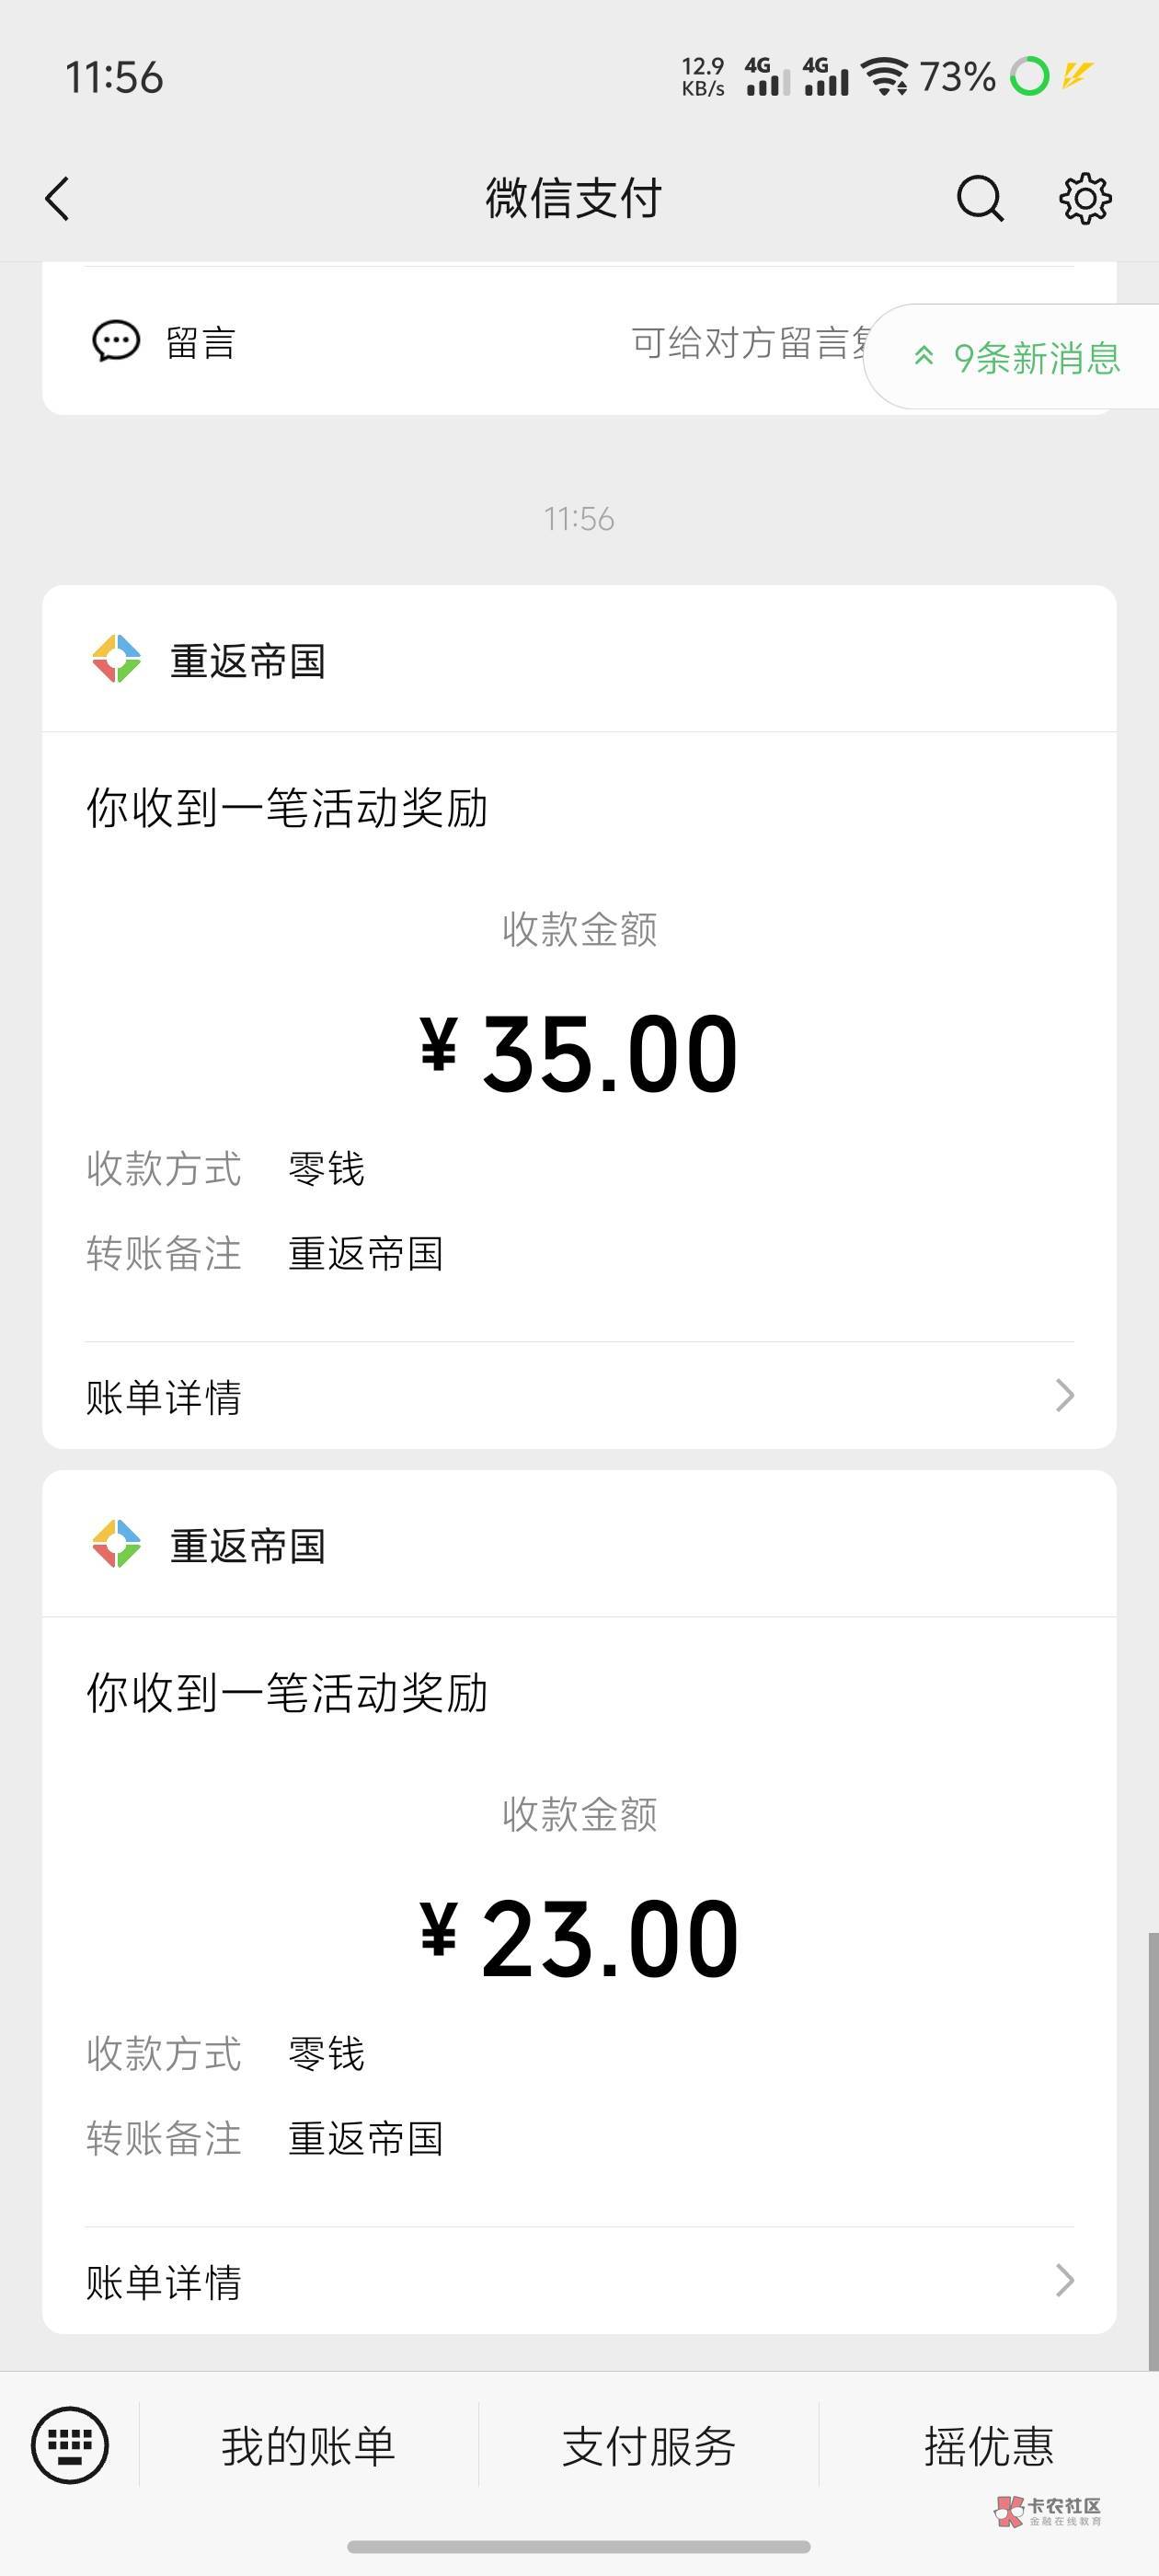Image resolution: width=1159 pixels, height=2576 pixels.
Task: Tap the ¥23.00 amount card
Action: click(579, 1902)
